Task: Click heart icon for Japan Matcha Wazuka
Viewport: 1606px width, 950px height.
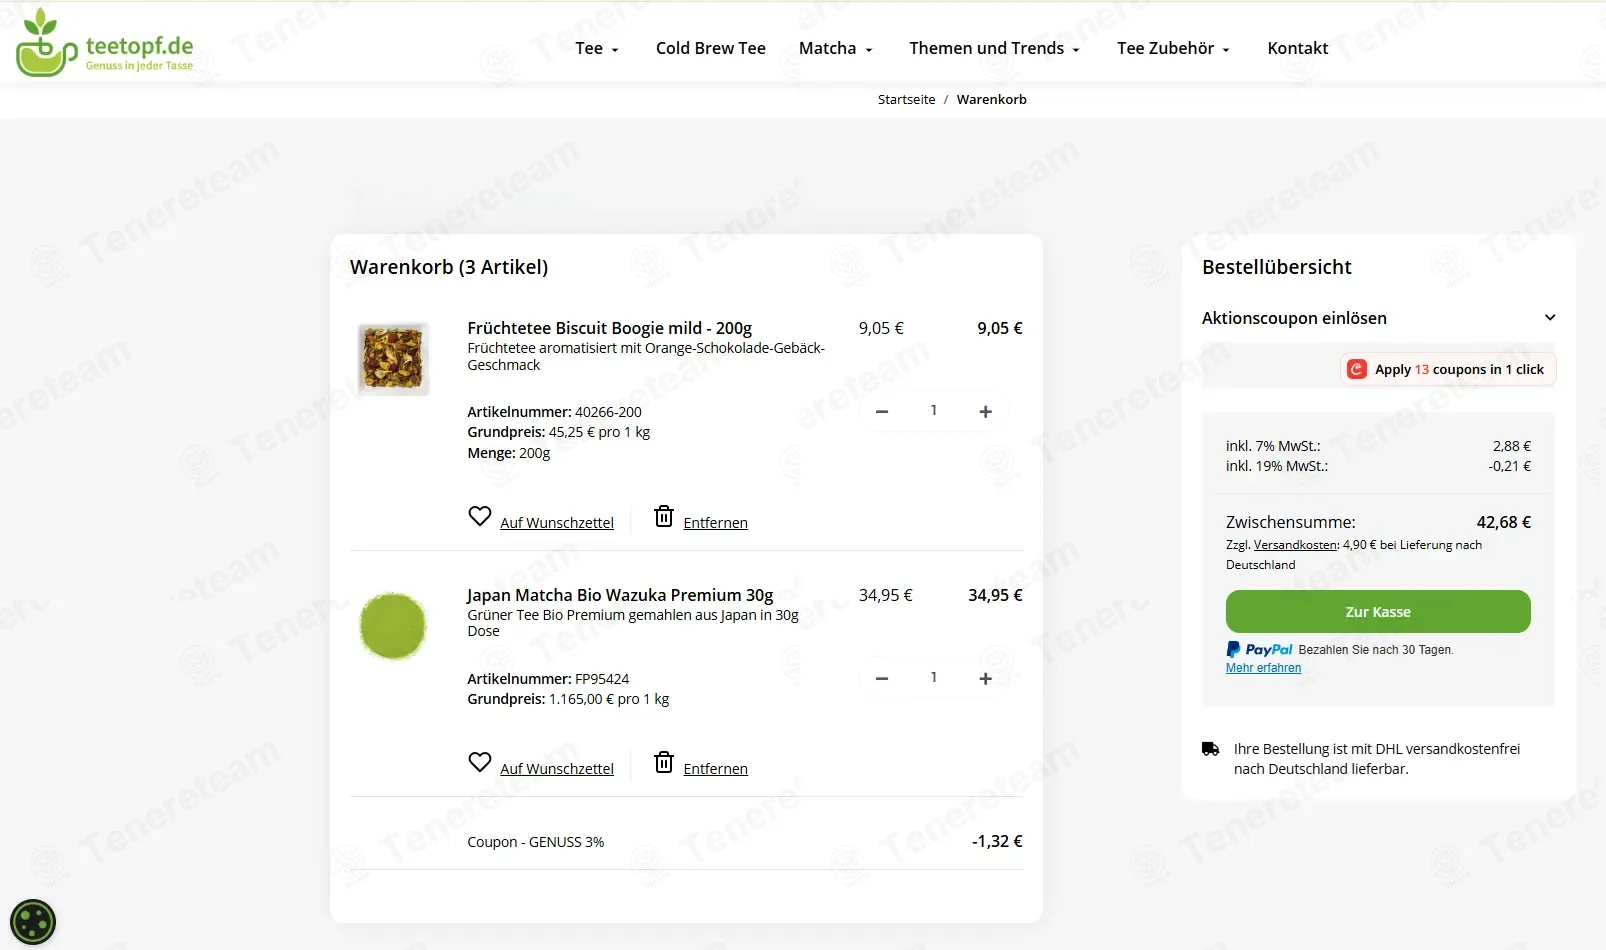Action: pyautogui.click(x=480, y=762)
